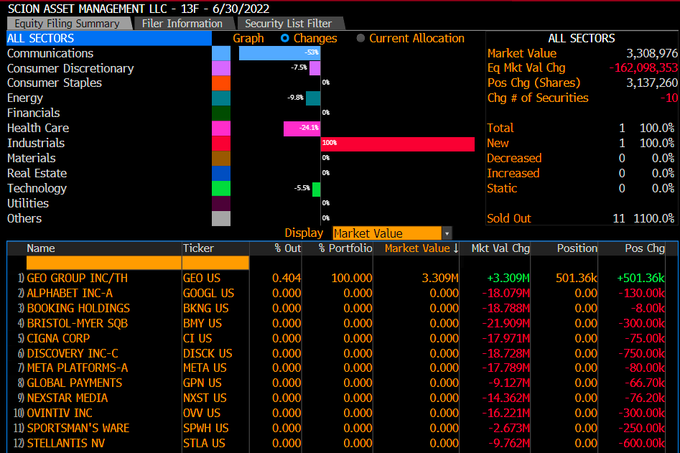Click the Consumer Staples orange swatch

click(x=221, y=83)
